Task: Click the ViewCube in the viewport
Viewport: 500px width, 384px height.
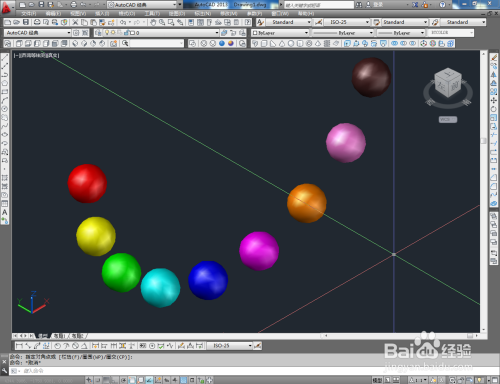Action: [448, 84]
